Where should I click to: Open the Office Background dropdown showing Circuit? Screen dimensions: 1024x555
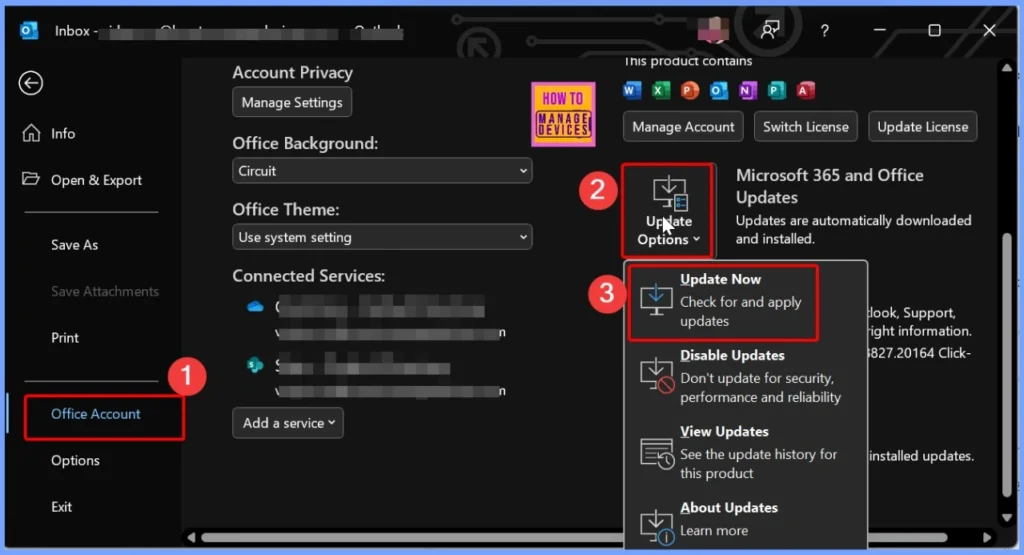382,170
